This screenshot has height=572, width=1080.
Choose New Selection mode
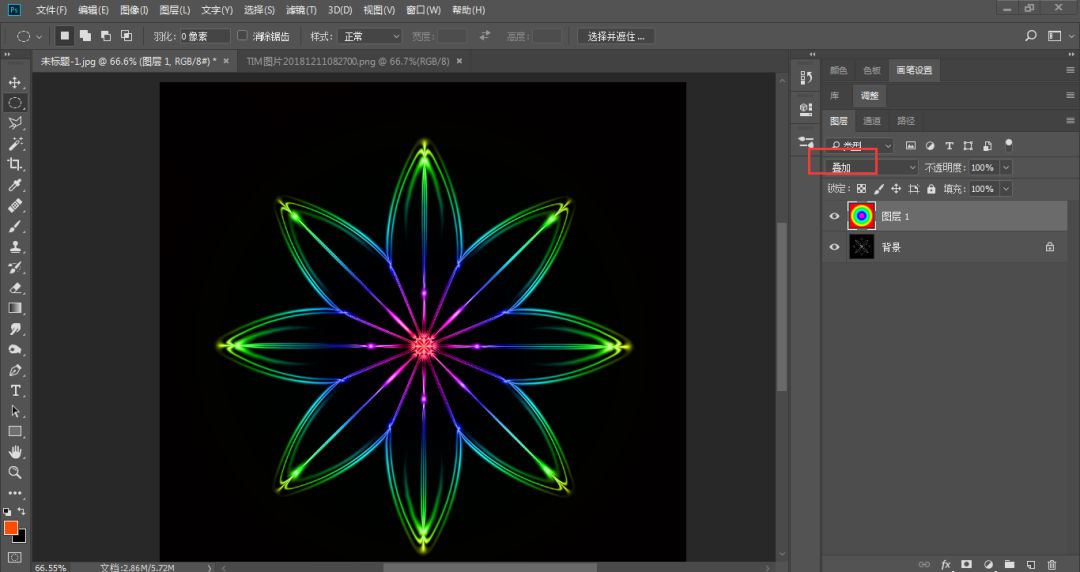coord(64,36)
